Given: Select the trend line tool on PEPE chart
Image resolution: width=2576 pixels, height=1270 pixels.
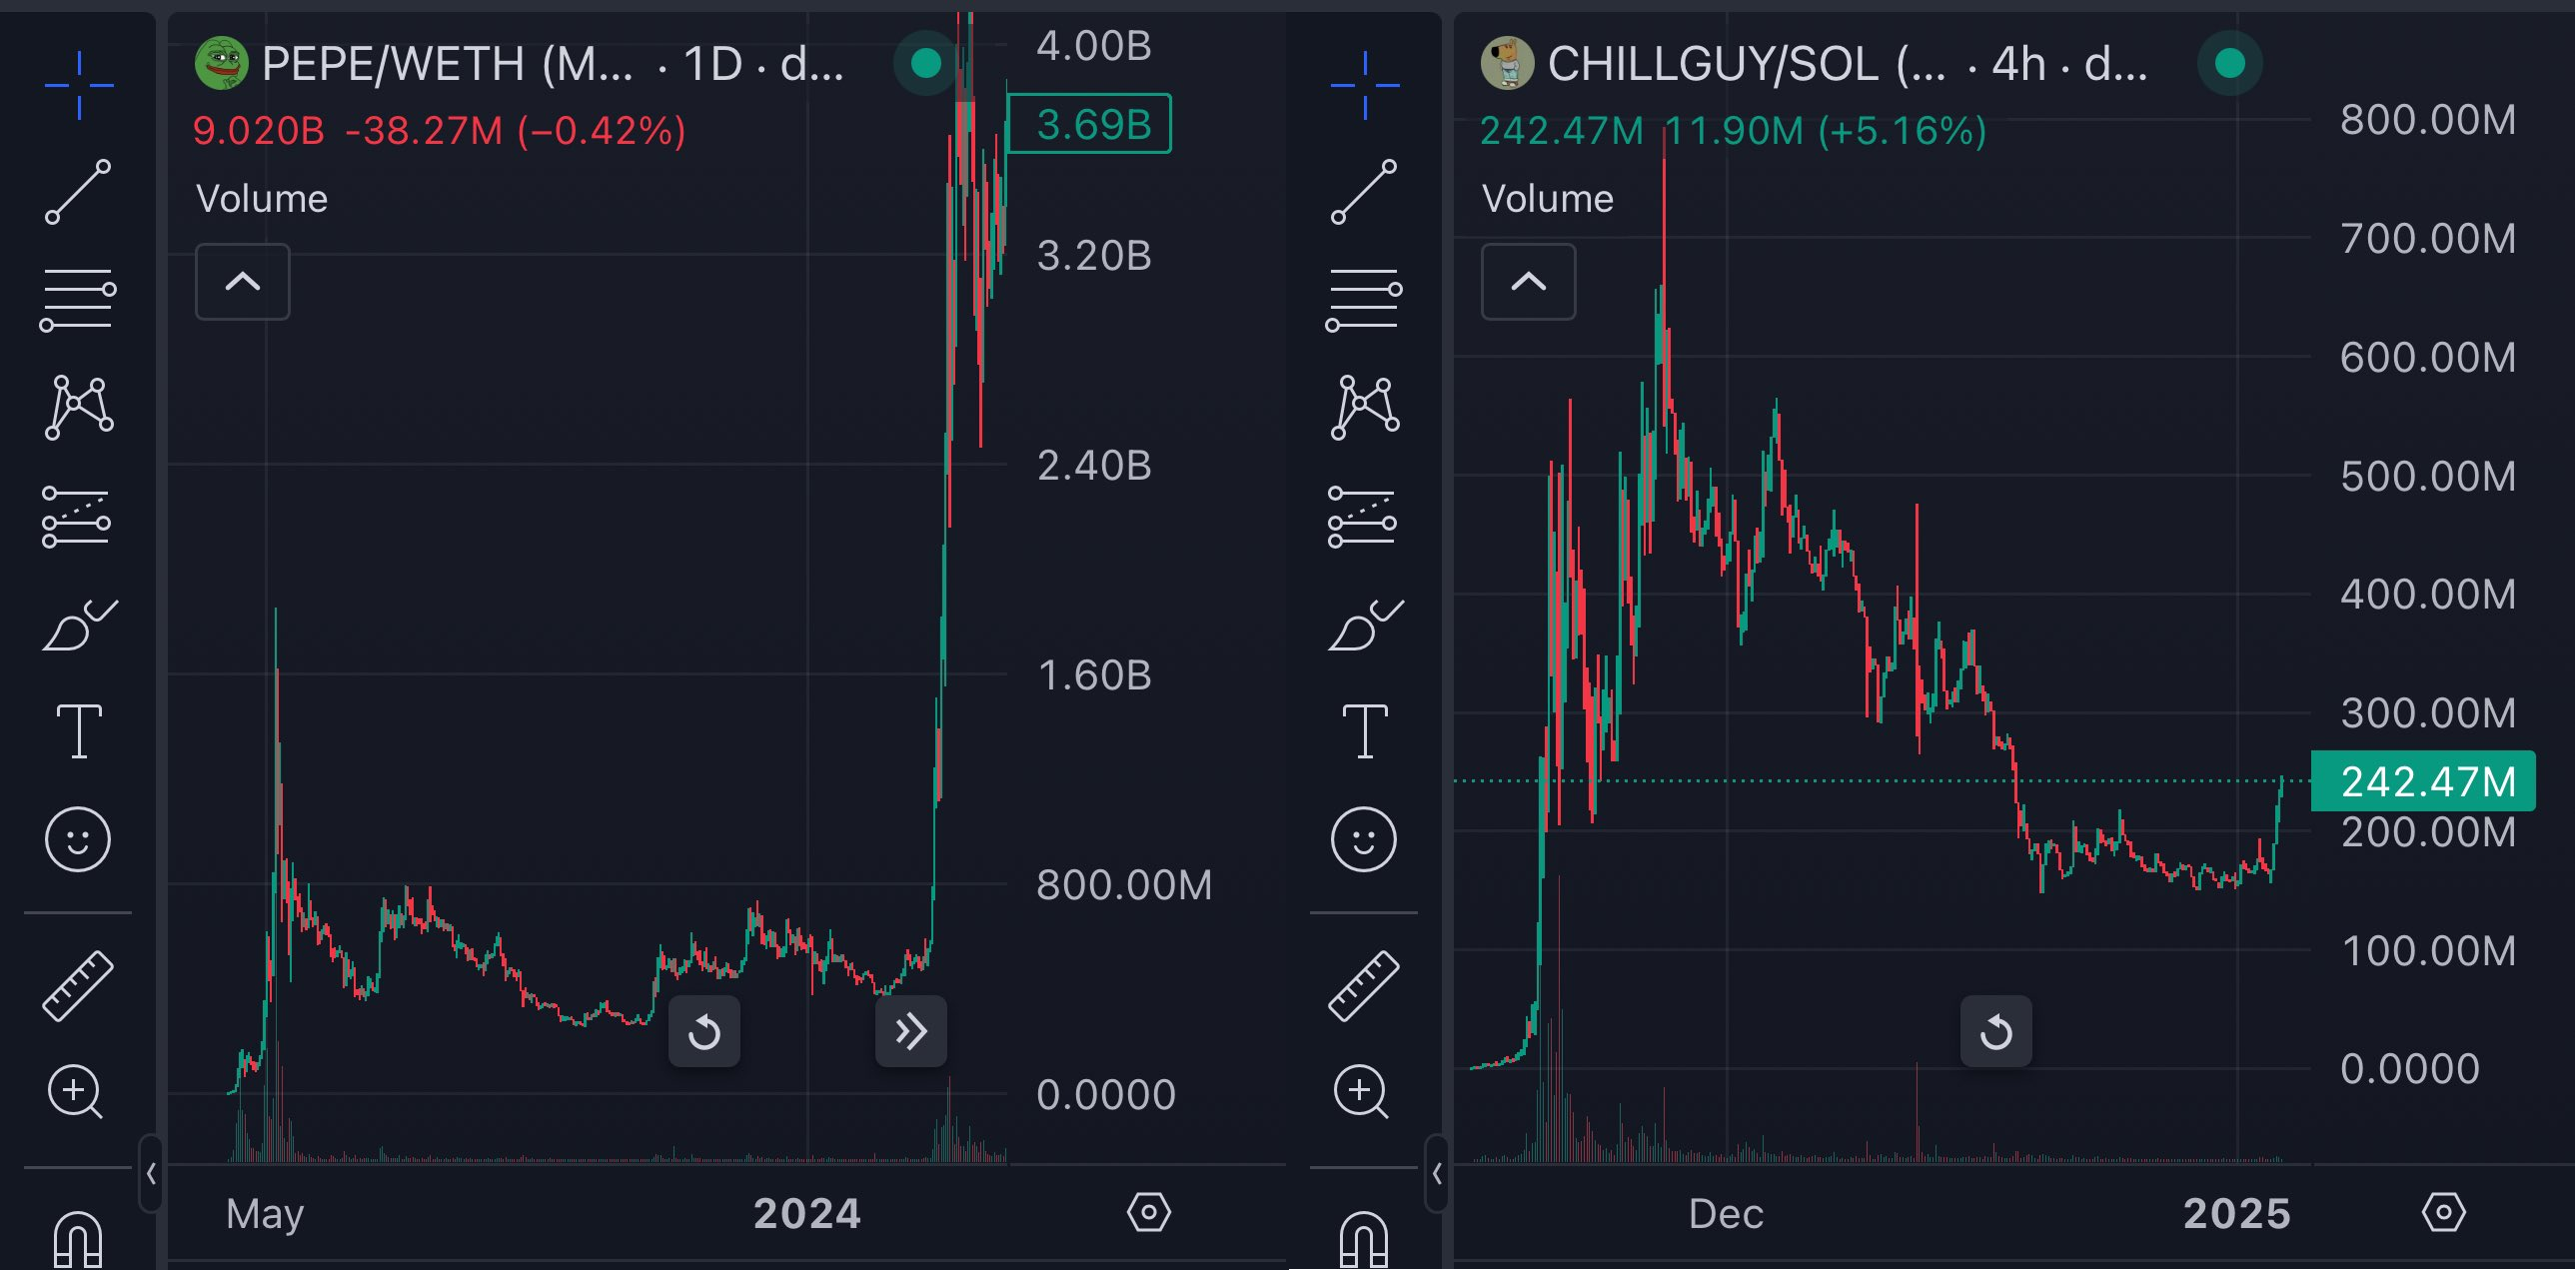Looking at the screenshot, I should tap(78, 191).
